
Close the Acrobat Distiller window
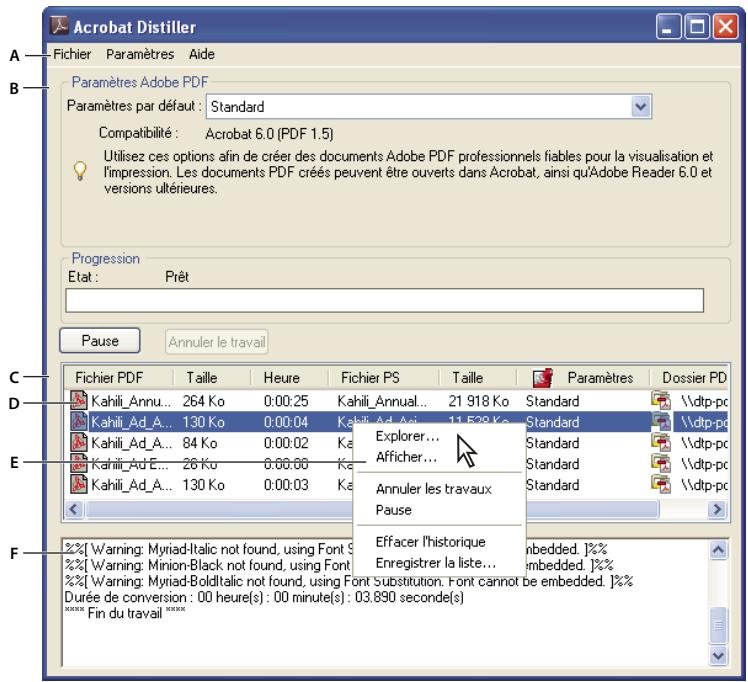726,26
